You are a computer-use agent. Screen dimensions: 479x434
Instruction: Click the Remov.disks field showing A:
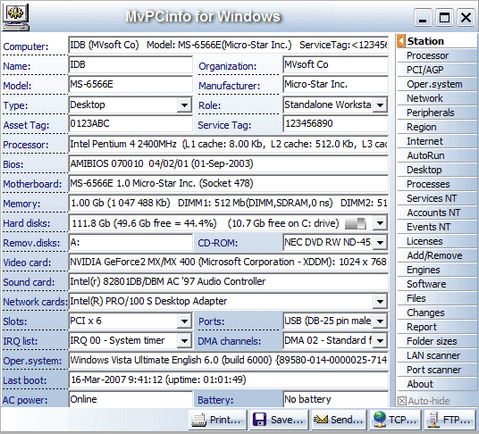(130, 242)
